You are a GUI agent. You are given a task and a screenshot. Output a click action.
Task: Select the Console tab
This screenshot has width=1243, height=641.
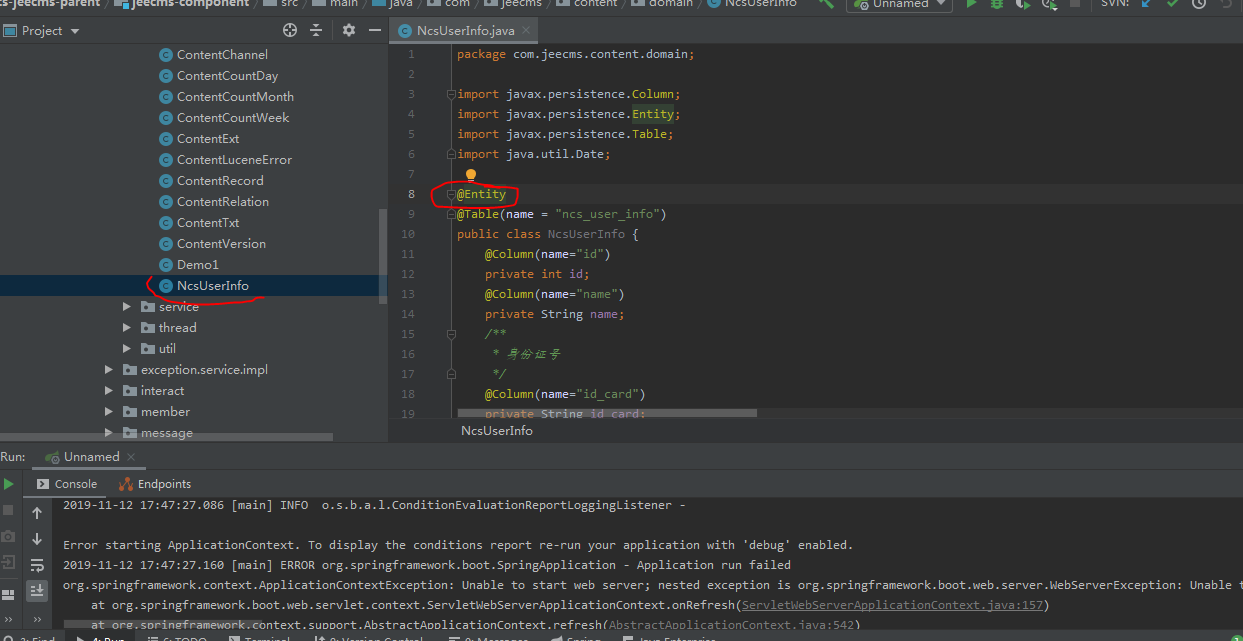[66, 484]
